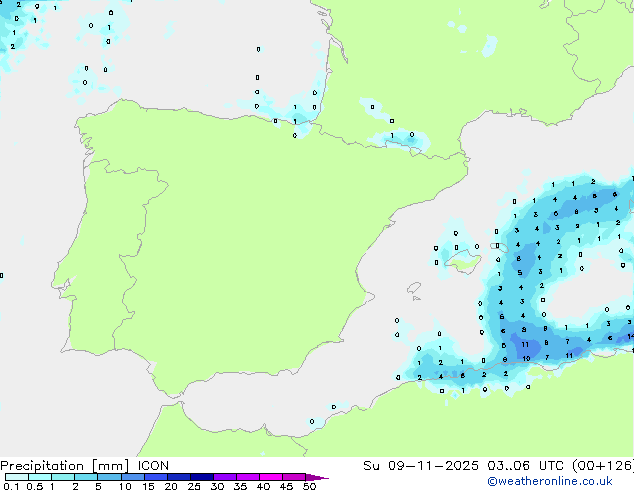The width and height of the screenshot is (634, 490).
Task: Click the 30–35 mm purple legend swatch
Action: tap(224, 477)
